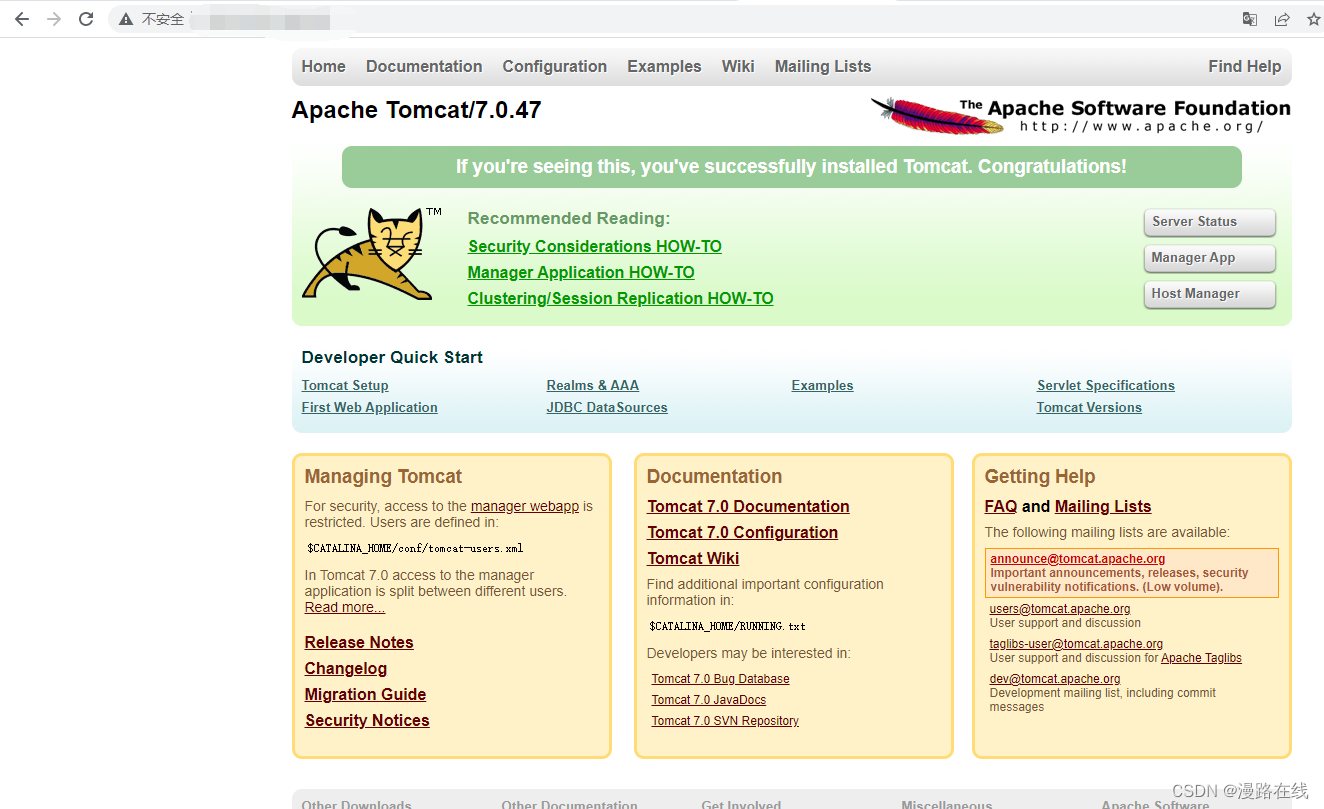Click the manager webapp link
The width and height of the screenshot is (1324, 809).
point(525,506)
